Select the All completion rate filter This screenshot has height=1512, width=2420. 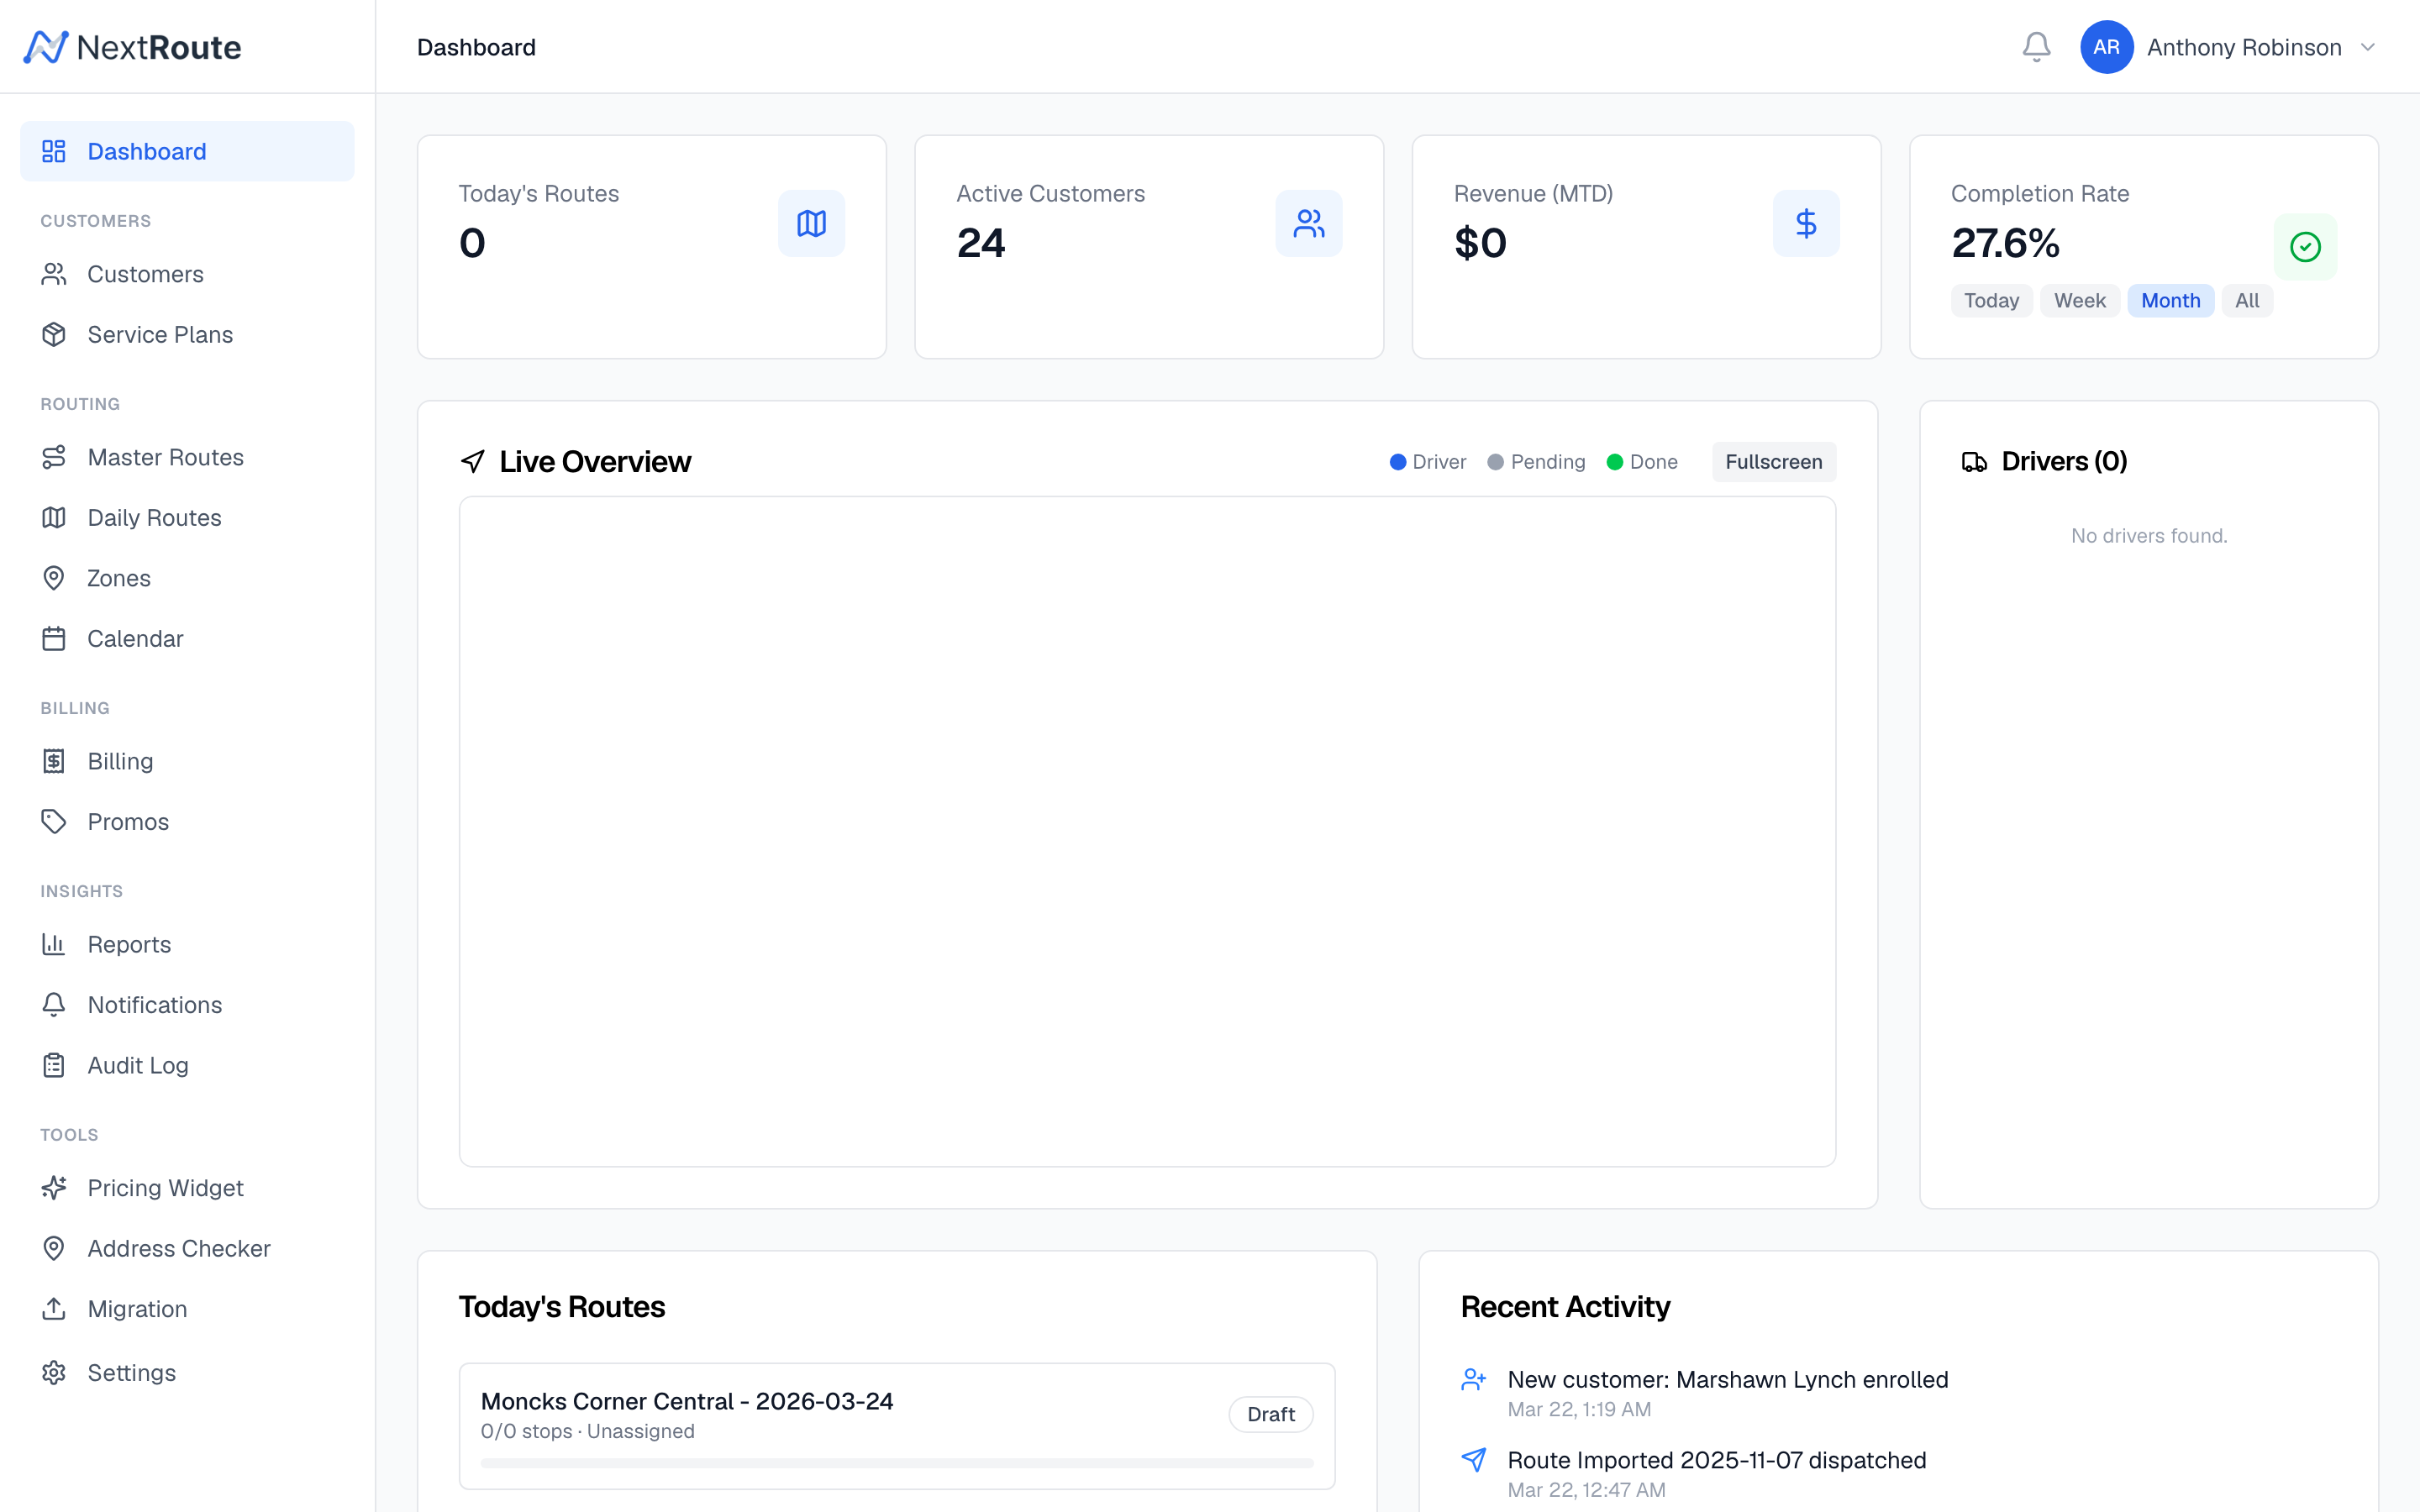2246,301
